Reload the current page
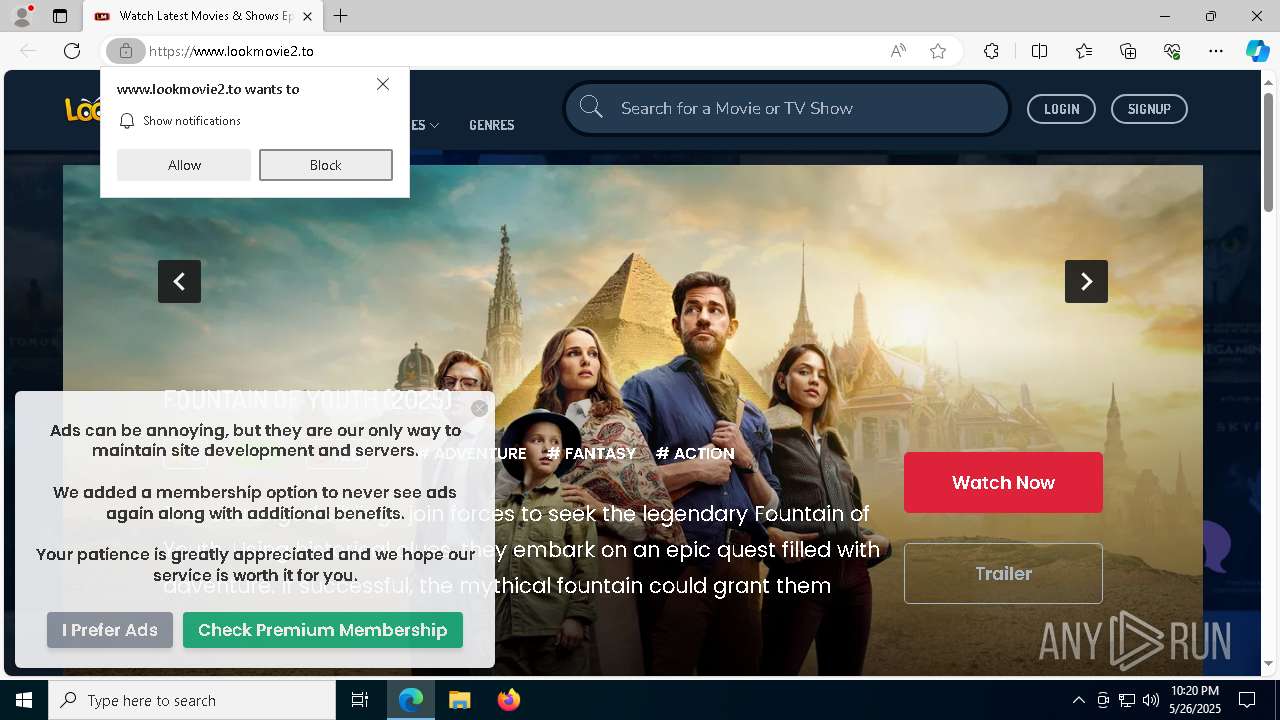The height and width of the screenshot is (720, 1280). click(72, 51)
